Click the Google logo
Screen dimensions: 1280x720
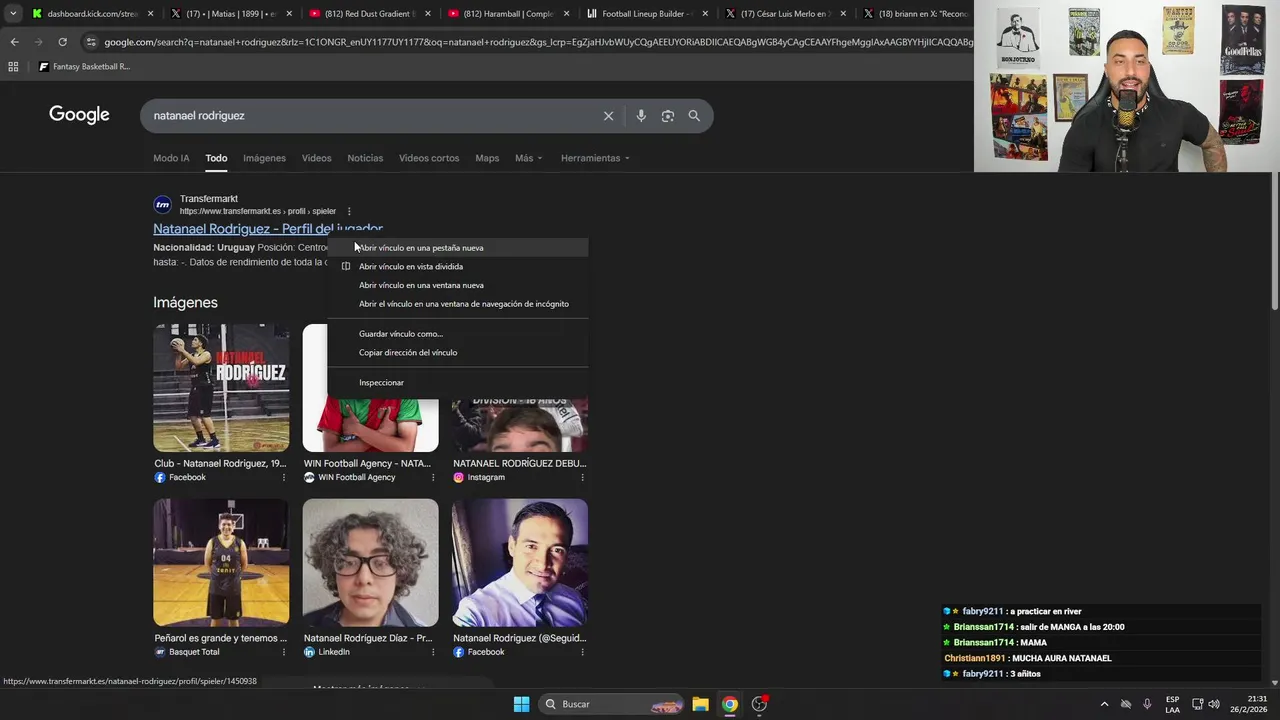click(79, 115)
